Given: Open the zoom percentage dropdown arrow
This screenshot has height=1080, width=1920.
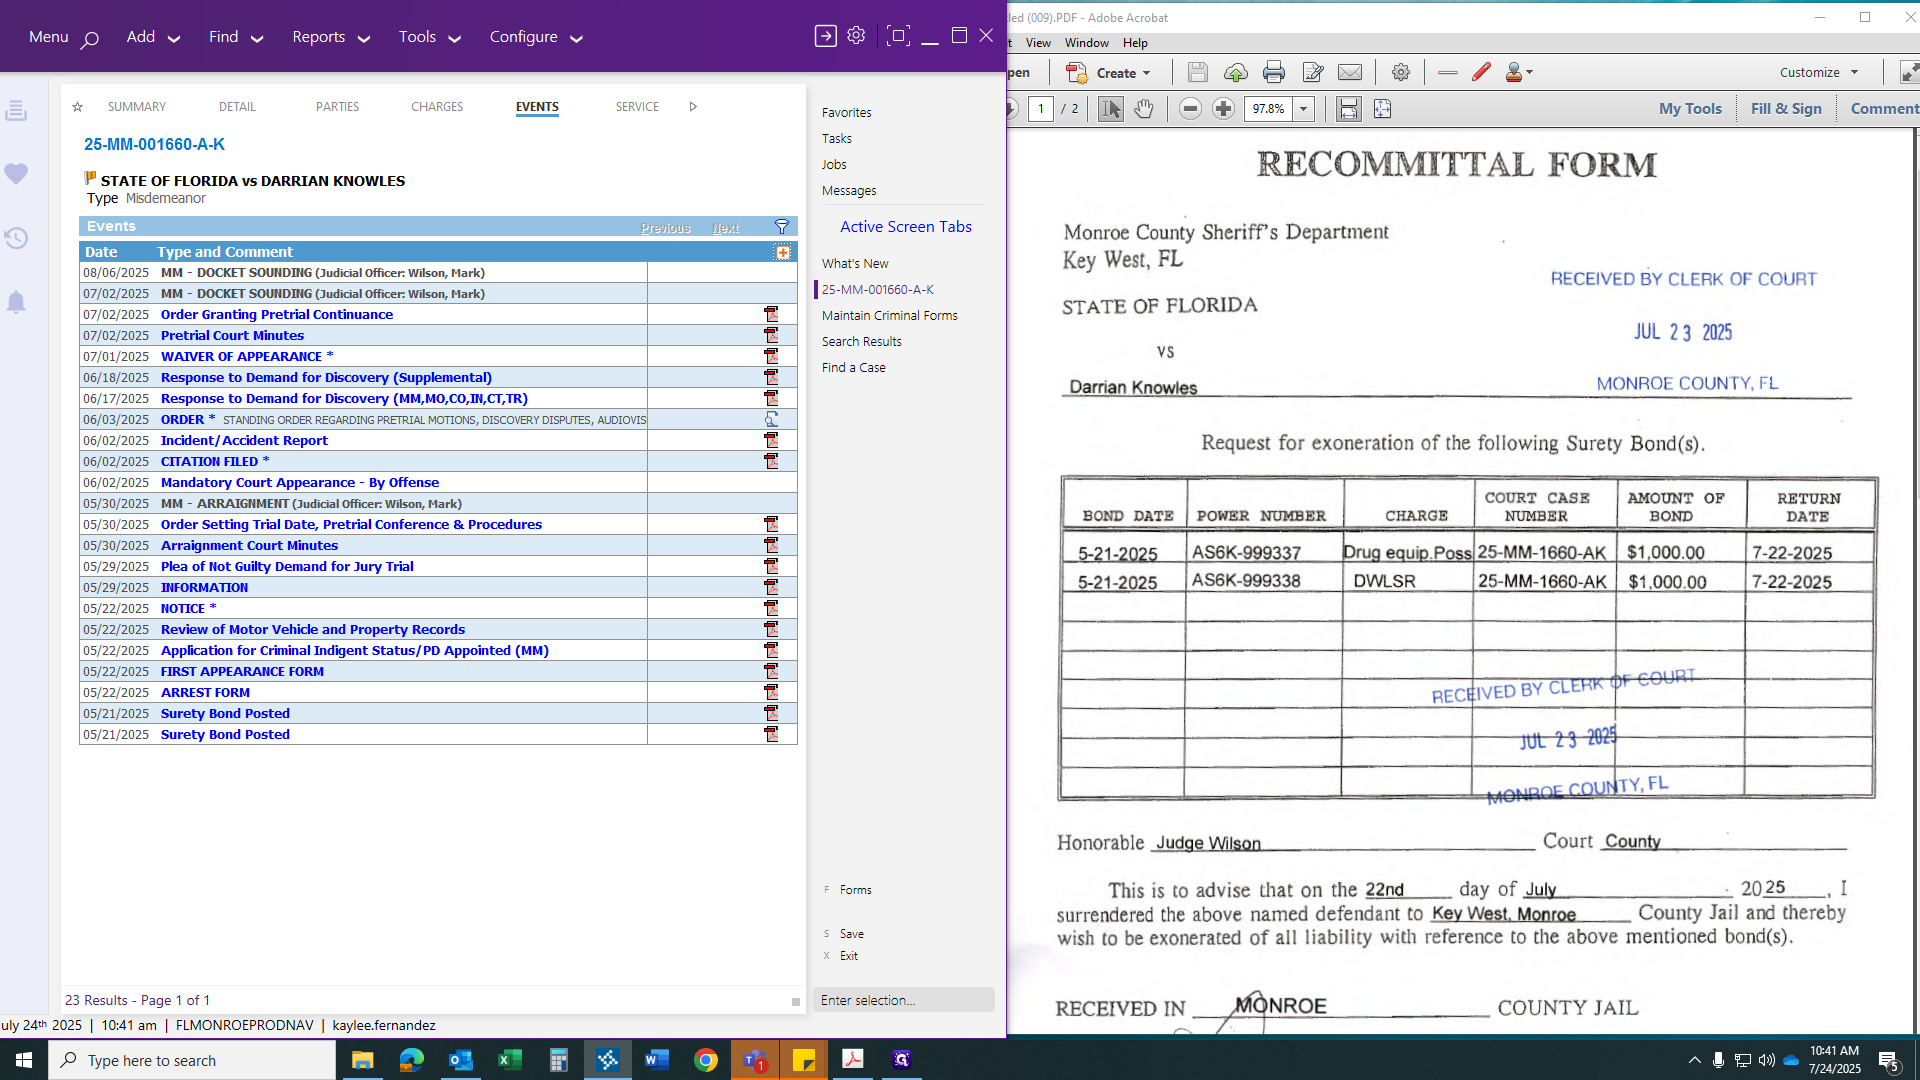Looking at the screenshot, I should coord(1303,109).
